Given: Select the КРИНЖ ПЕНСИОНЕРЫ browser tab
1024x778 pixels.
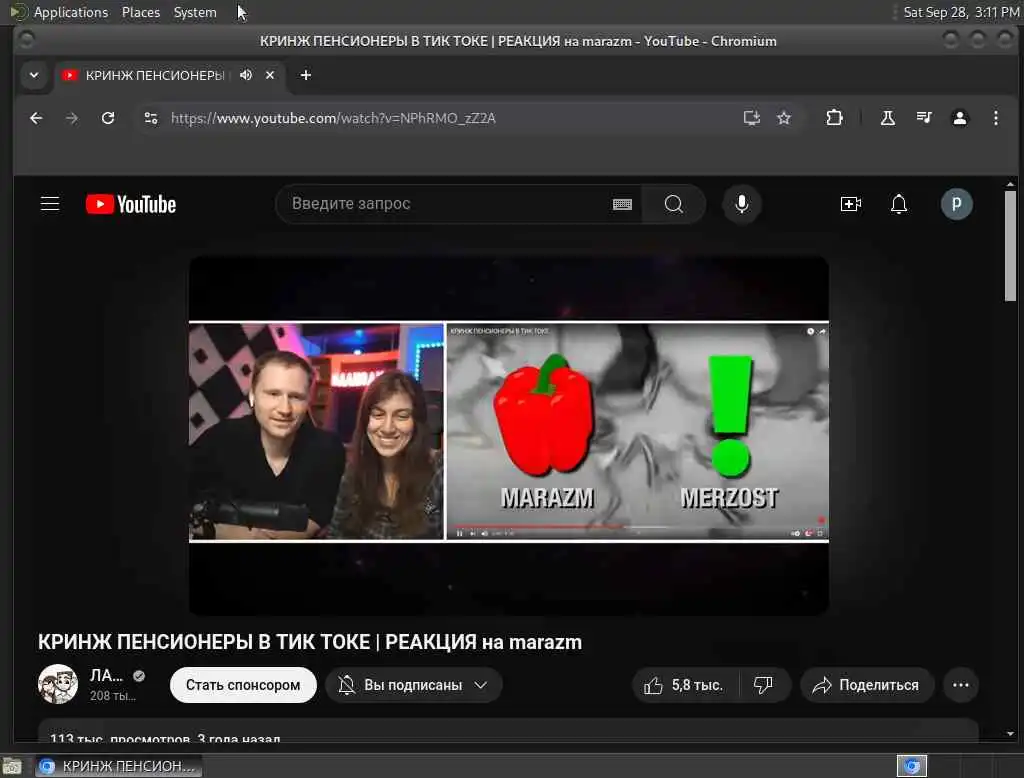Looking at the screenshot, I should [168, 75].
